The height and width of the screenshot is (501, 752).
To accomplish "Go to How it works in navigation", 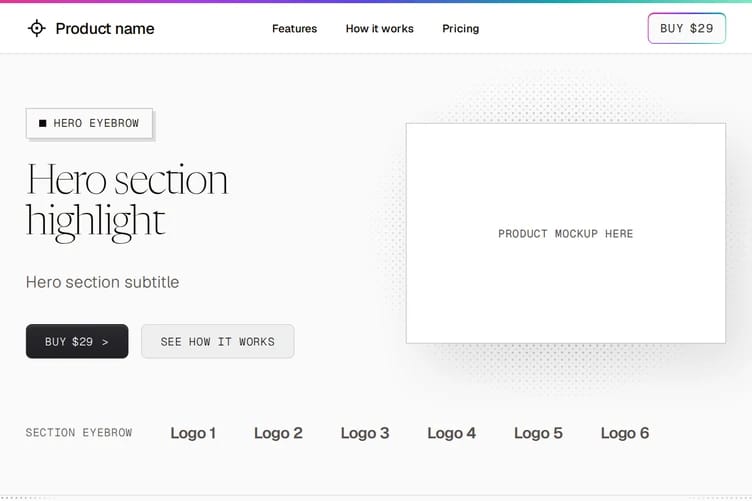I will click(x=379, y=29).
